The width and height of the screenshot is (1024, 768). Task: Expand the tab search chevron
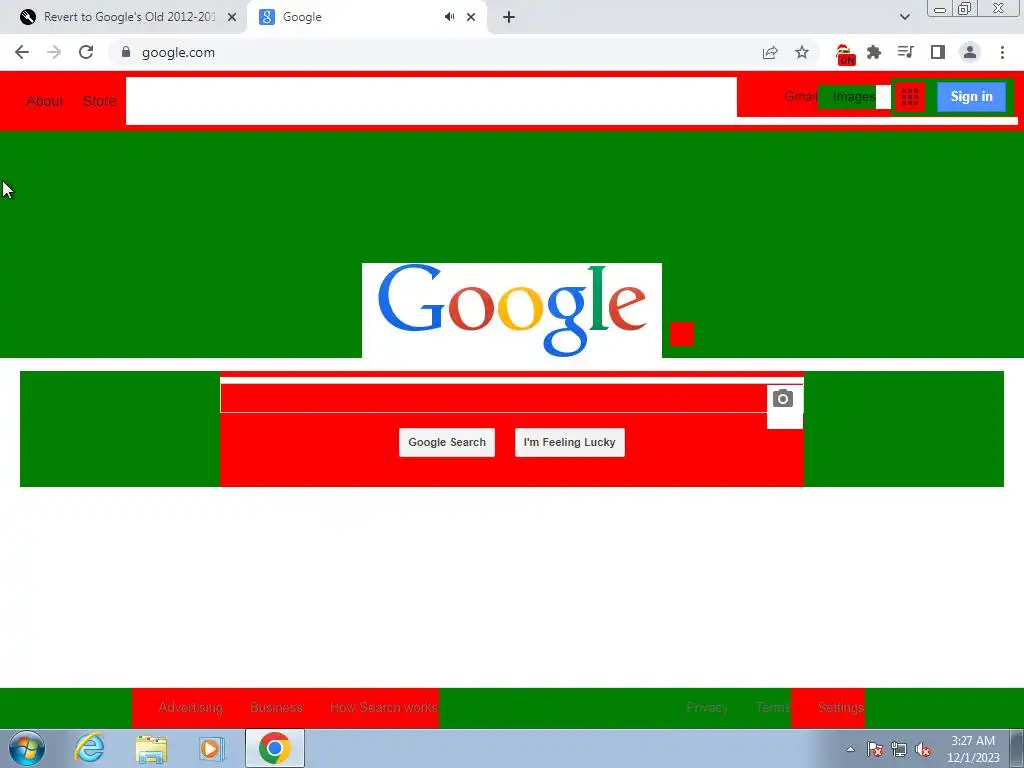904,17
